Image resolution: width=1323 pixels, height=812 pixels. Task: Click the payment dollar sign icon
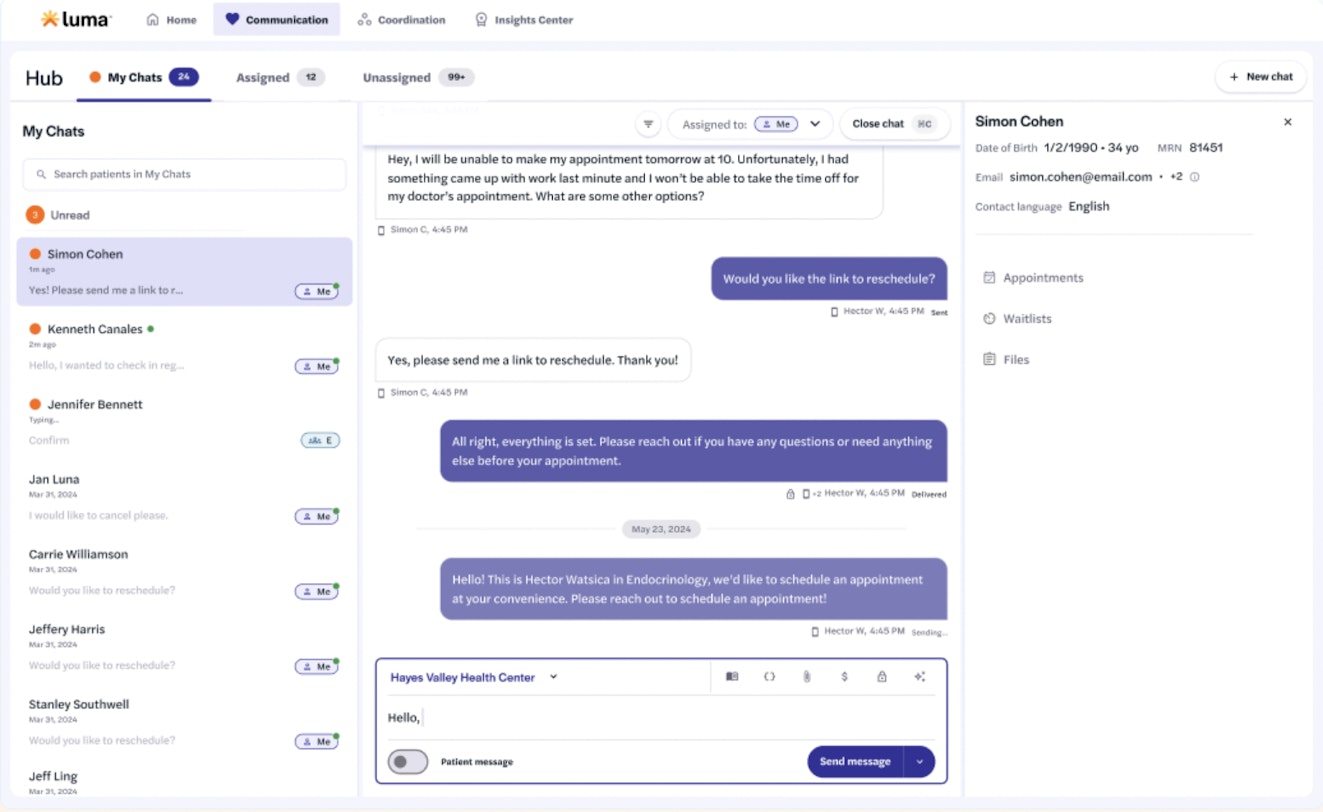(843, 676)
